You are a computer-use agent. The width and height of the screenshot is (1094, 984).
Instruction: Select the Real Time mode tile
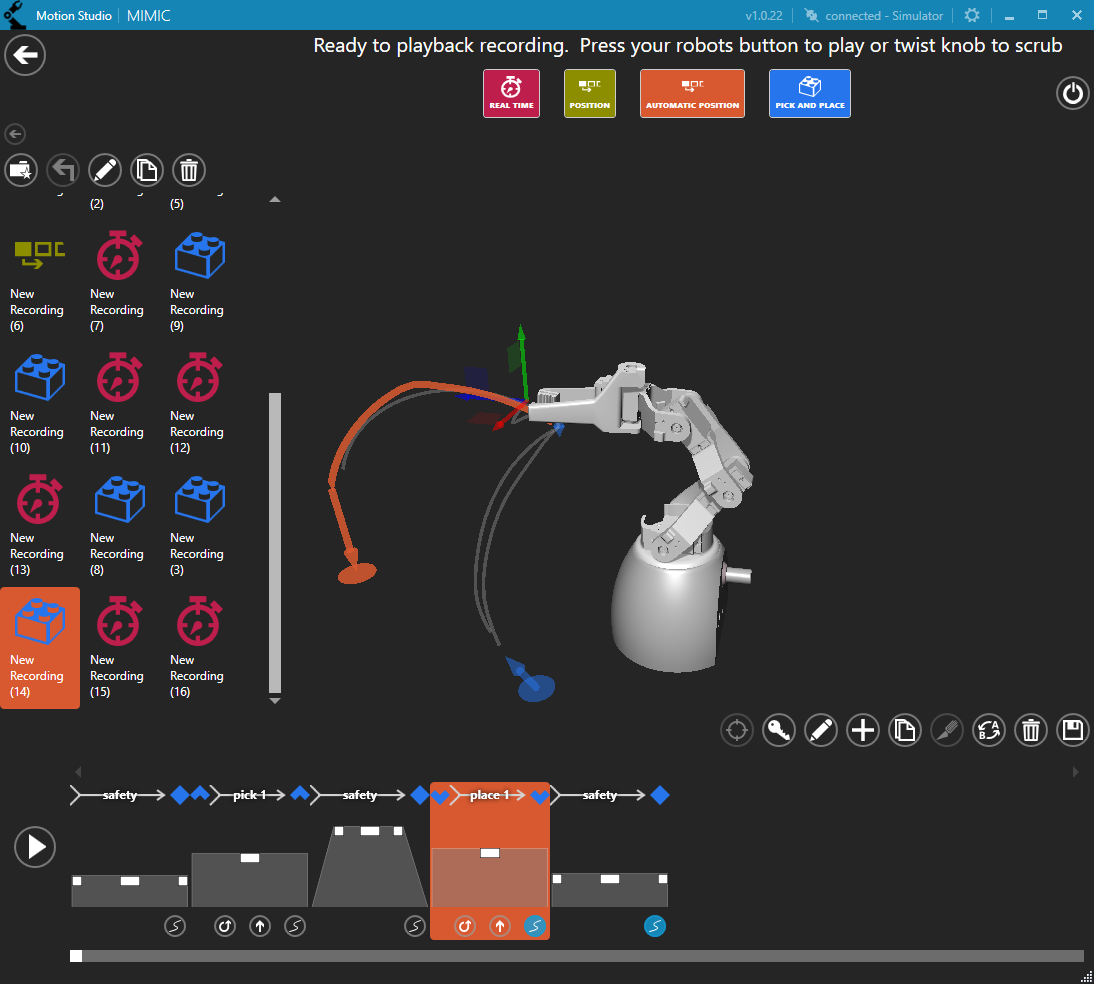[511, 93]
